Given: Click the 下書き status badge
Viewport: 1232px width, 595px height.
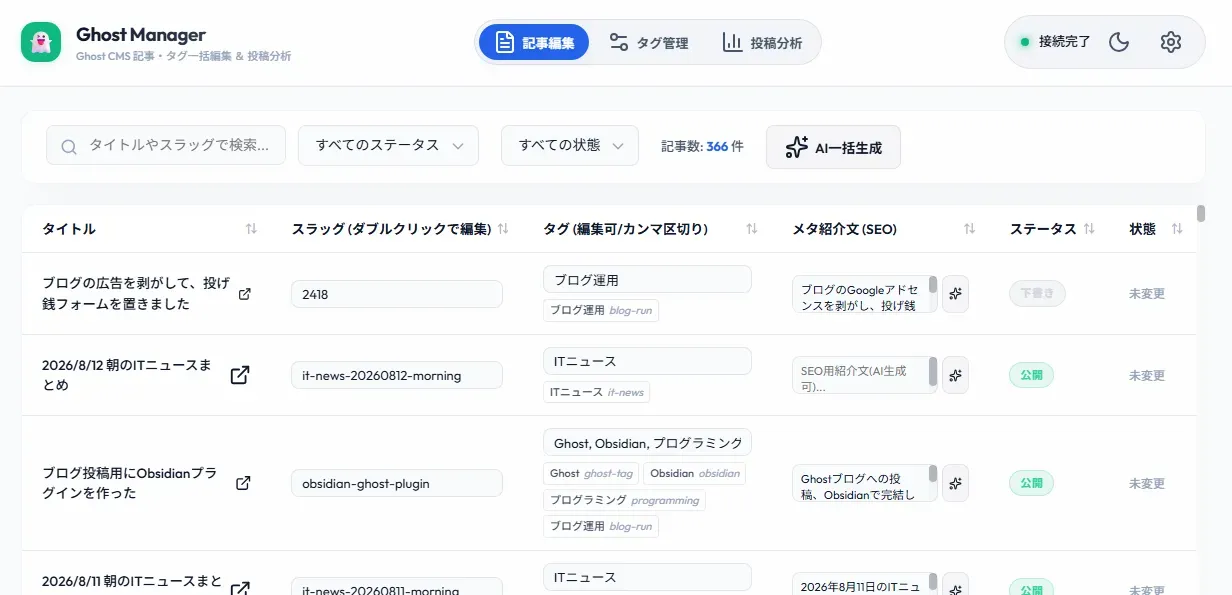Looking at the screenshot, I should pyautogui.click(x=1037, y=294).
